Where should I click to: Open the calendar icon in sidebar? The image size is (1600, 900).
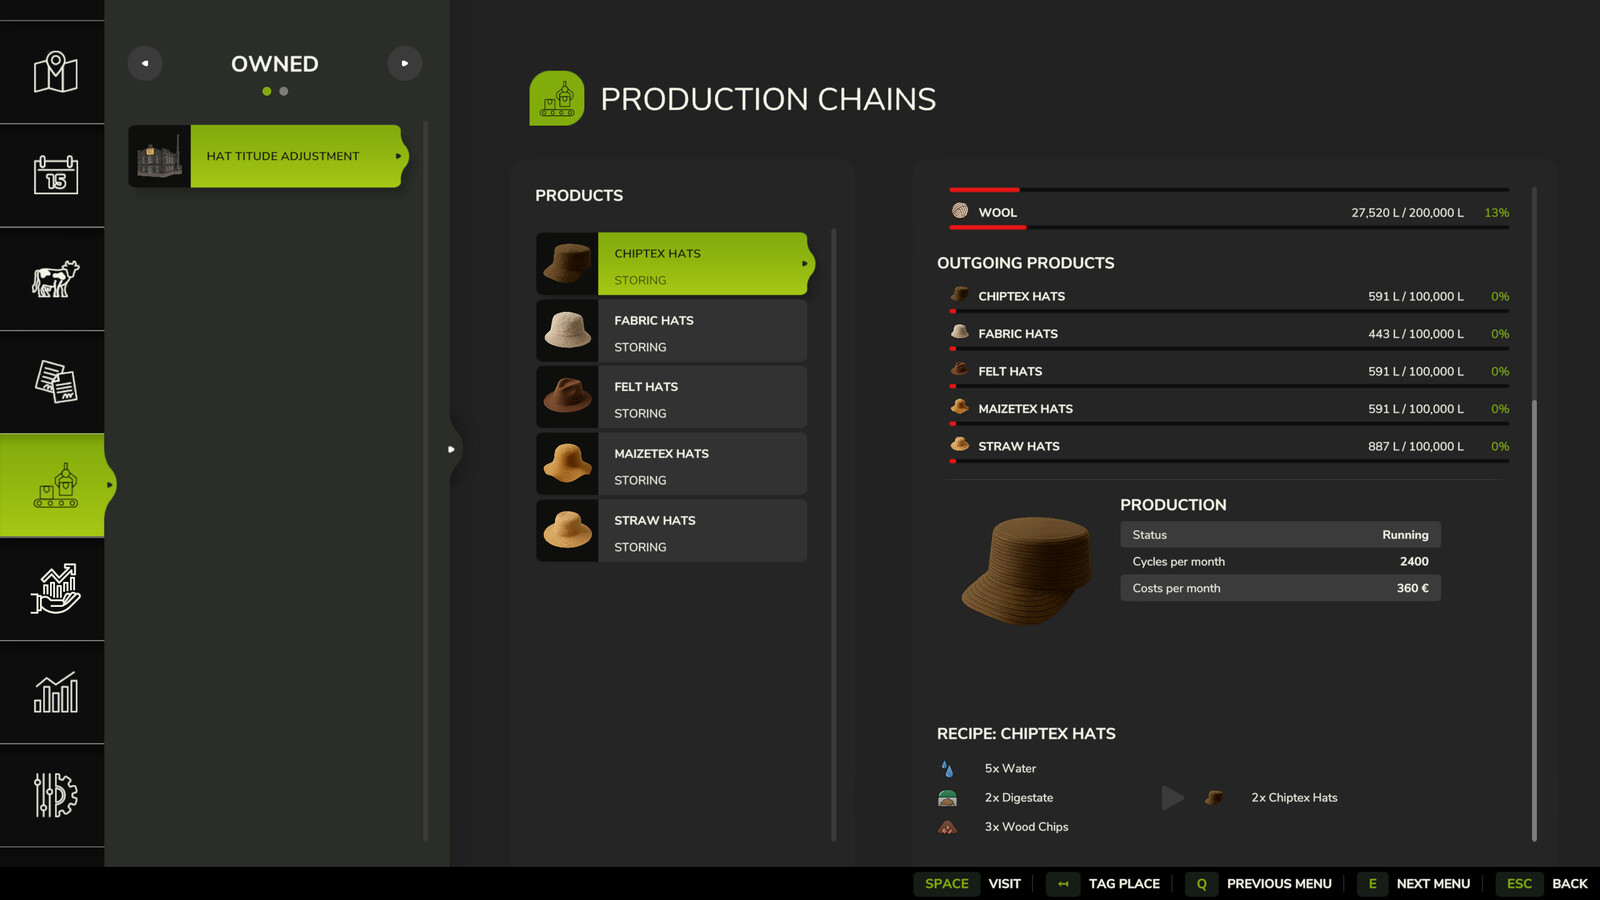(55, 176)
